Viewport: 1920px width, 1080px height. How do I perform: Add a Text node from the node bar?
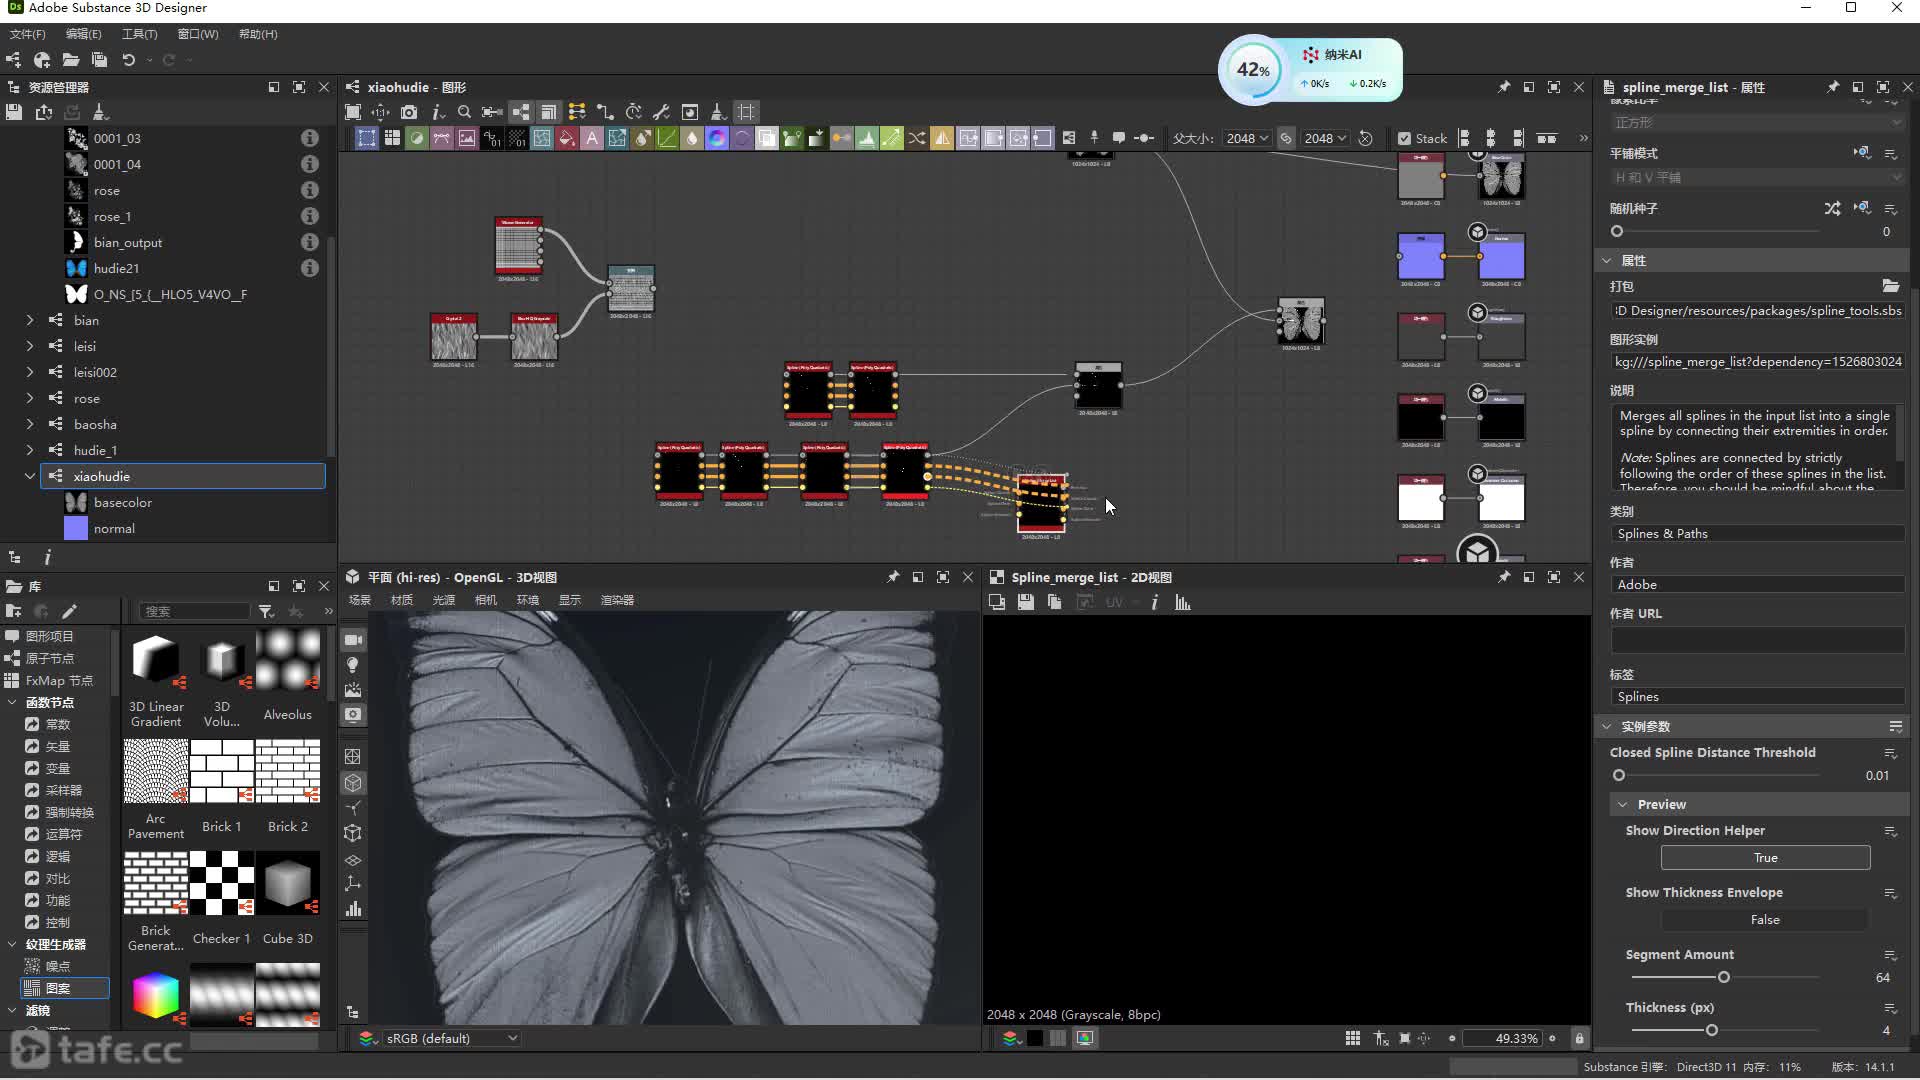(592, 138)
